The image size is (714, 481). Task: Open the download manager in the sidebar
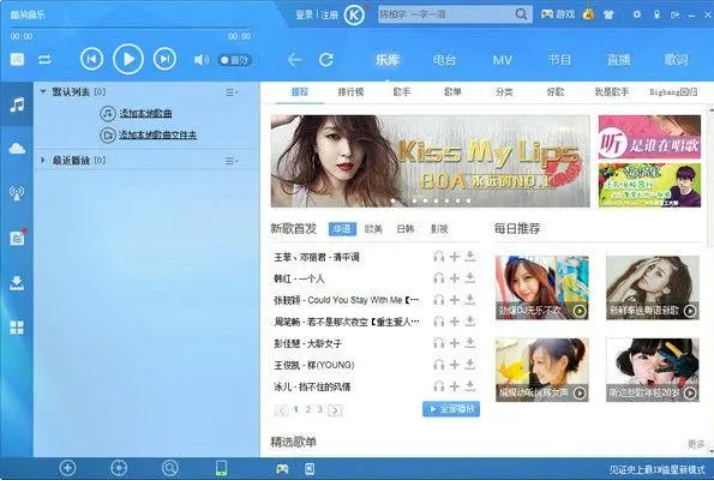pyautogui.click(x=16, y=283)
